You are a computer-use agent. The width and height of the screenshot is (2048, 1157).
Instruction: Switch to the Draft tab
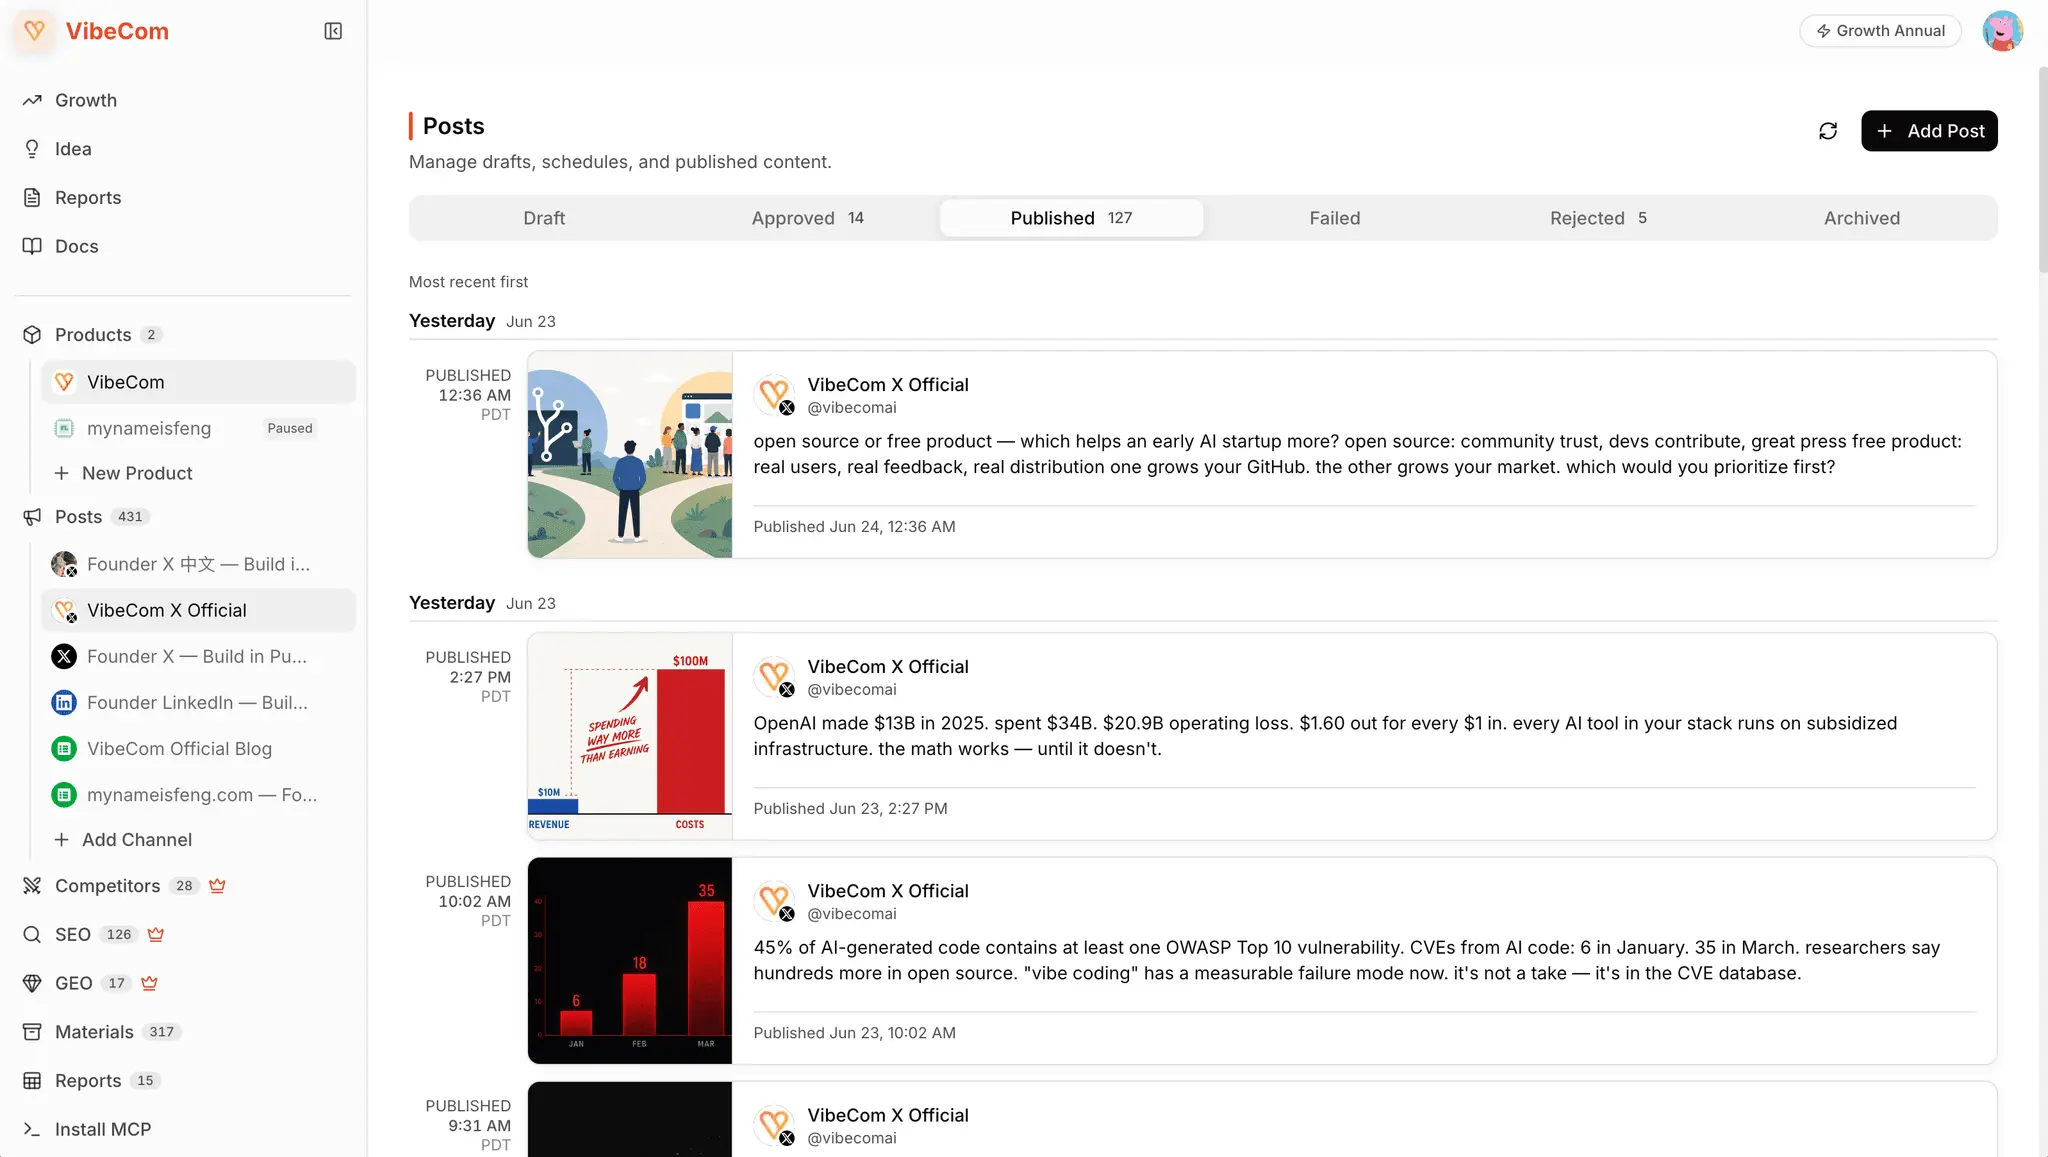pos(544,218)
